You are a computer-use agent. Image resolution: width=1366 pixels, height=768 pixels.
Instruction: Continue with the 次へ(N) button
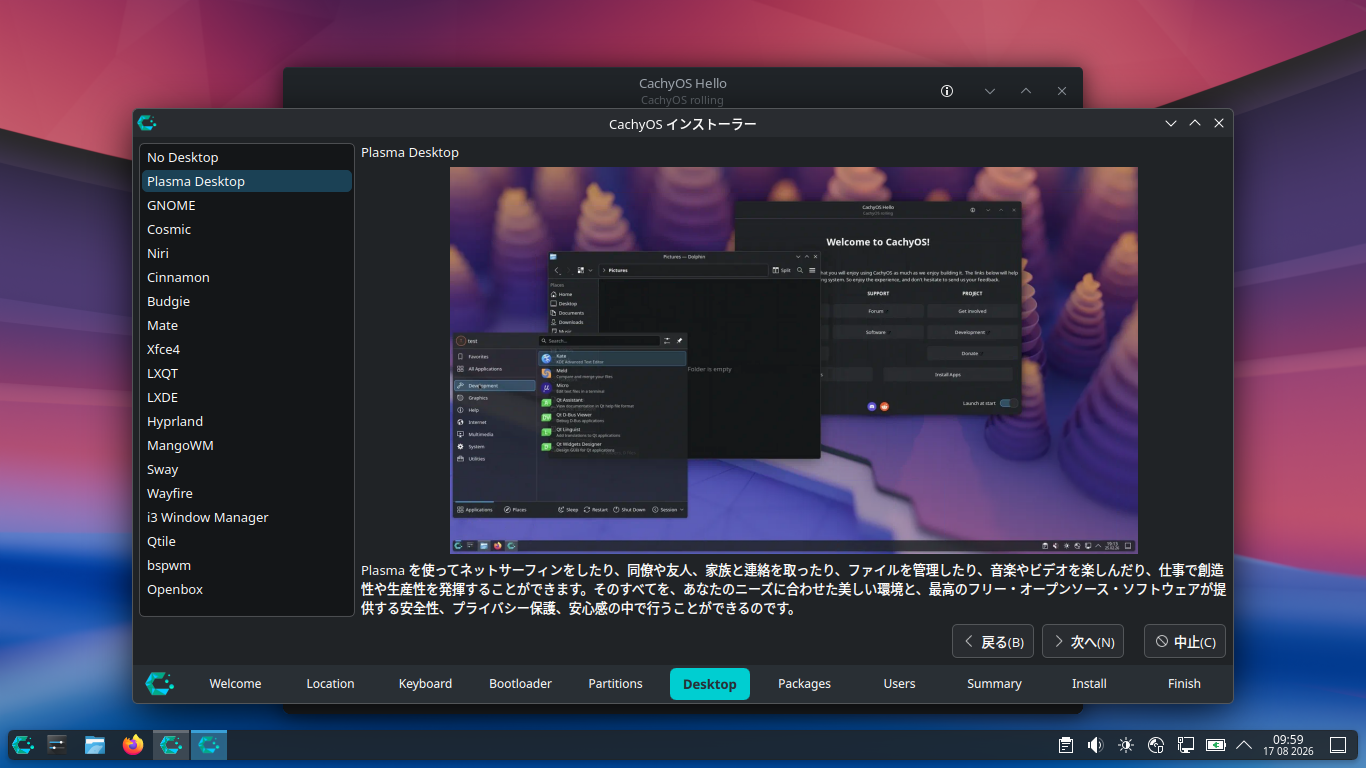pos(1083,642)
